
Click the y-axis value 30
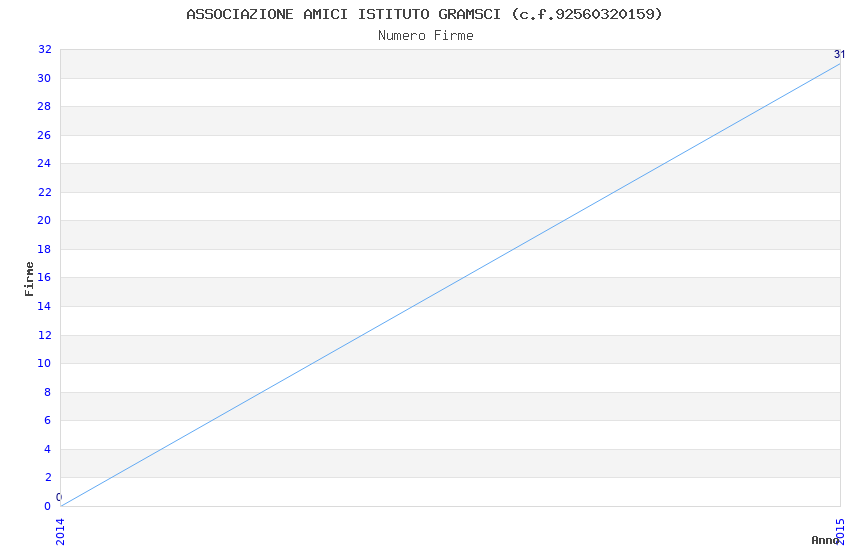pyautogui.click(x=44, y=78)
